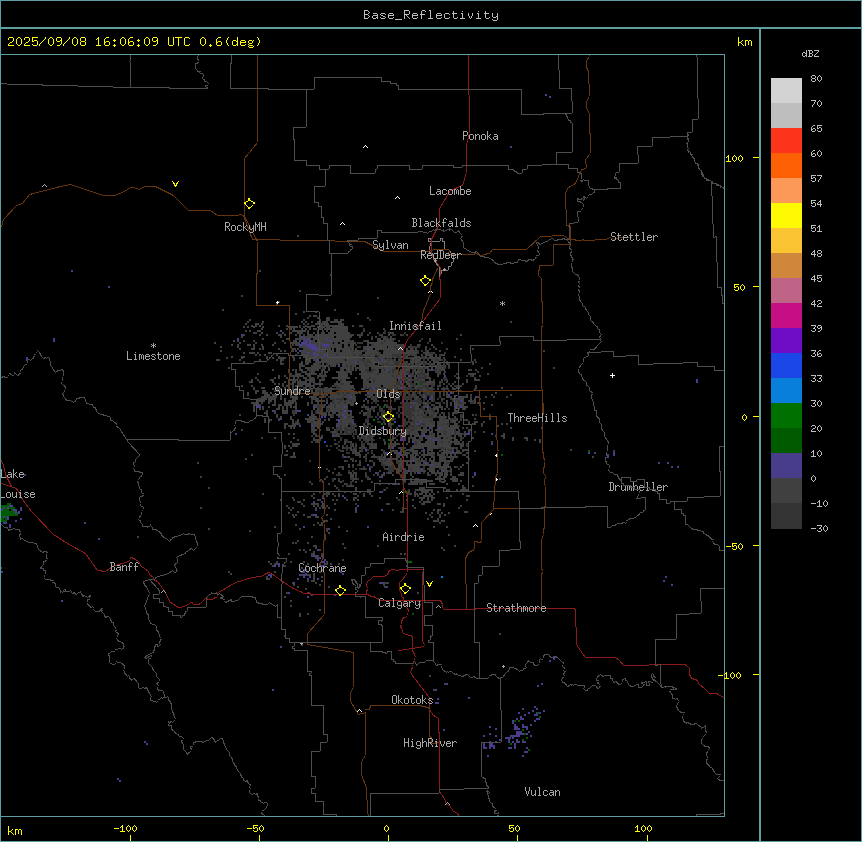
Task: Select the 42 dBZ magenta legend swatch
Action: (786, 315)
